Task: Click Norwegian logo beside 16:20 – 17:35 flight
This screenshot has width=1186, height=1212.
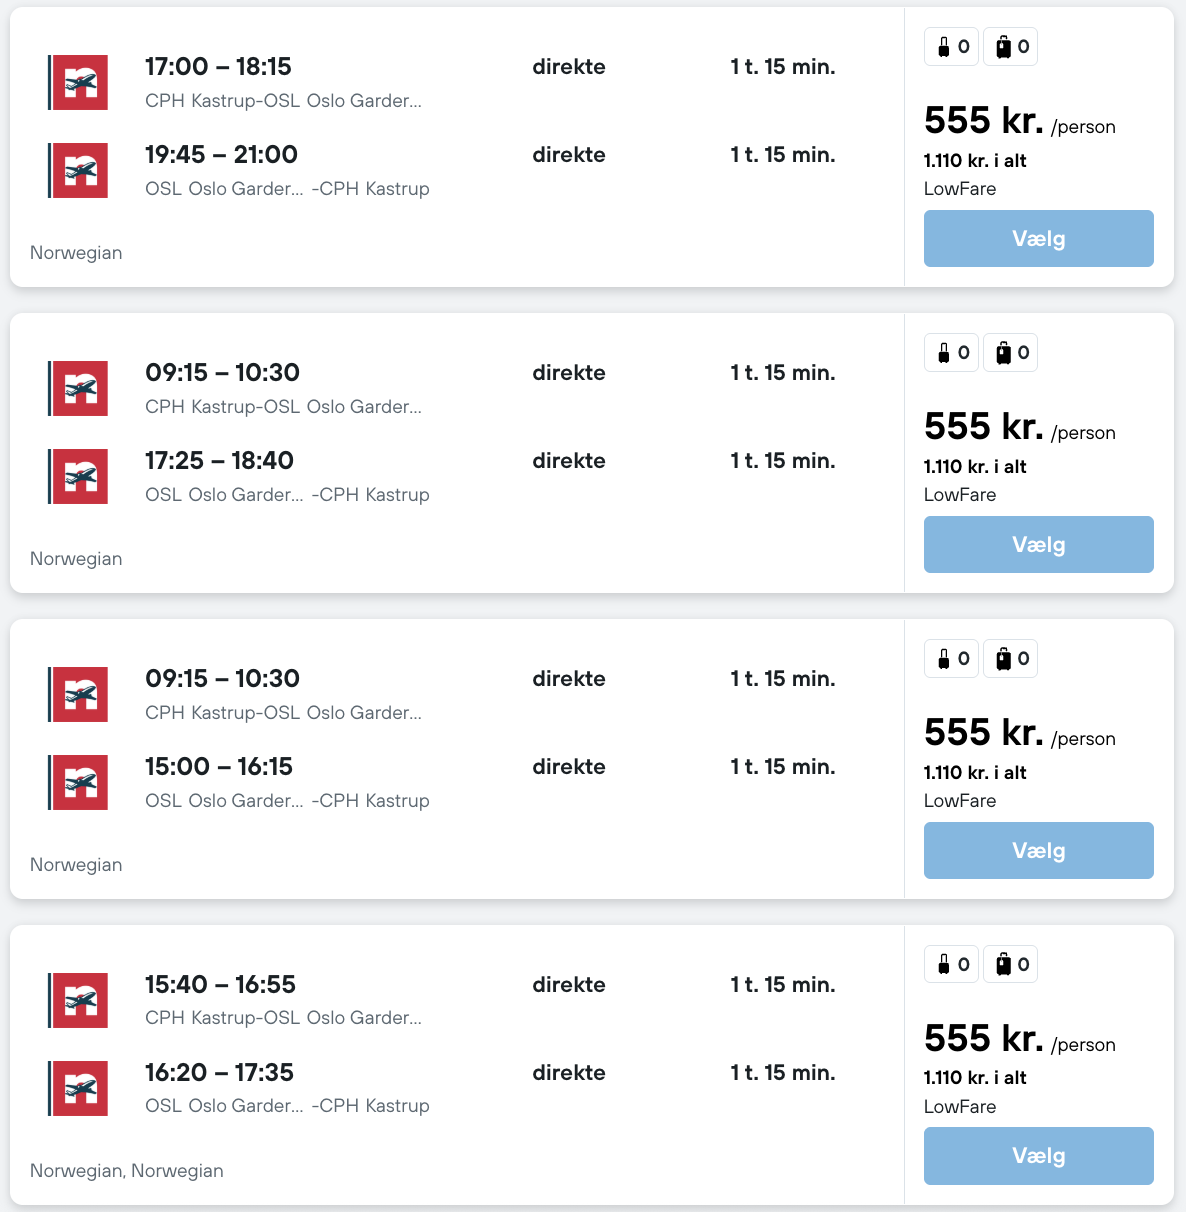Action: 79,1089
